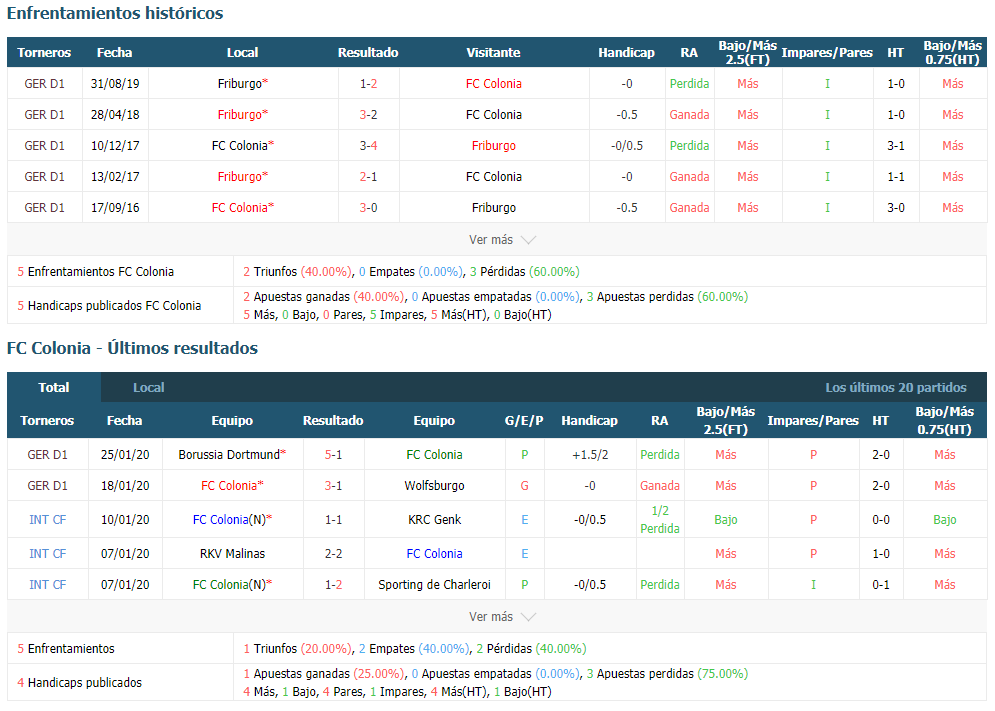Screen dimensions: 995x711
Task: Open the KRC Genk team link
Action: (x=435, y=520)
